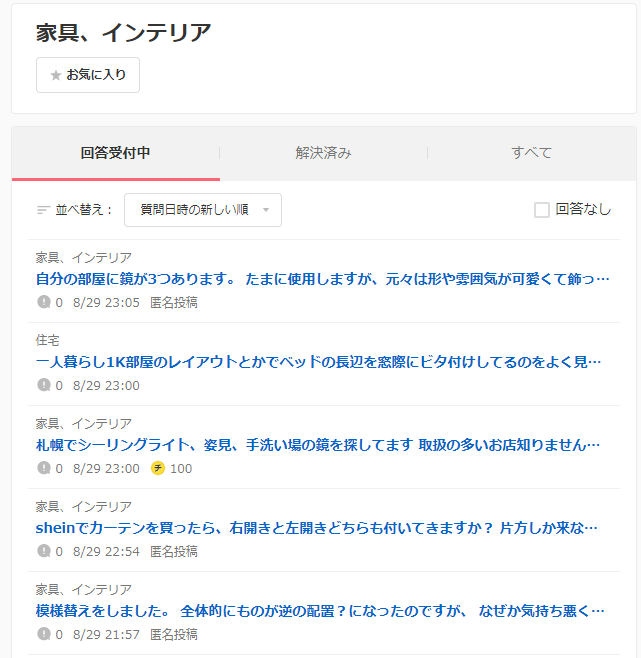Switch to the 解決済み tab
Viewport: 641px width, 658px height.
(323, 153)
